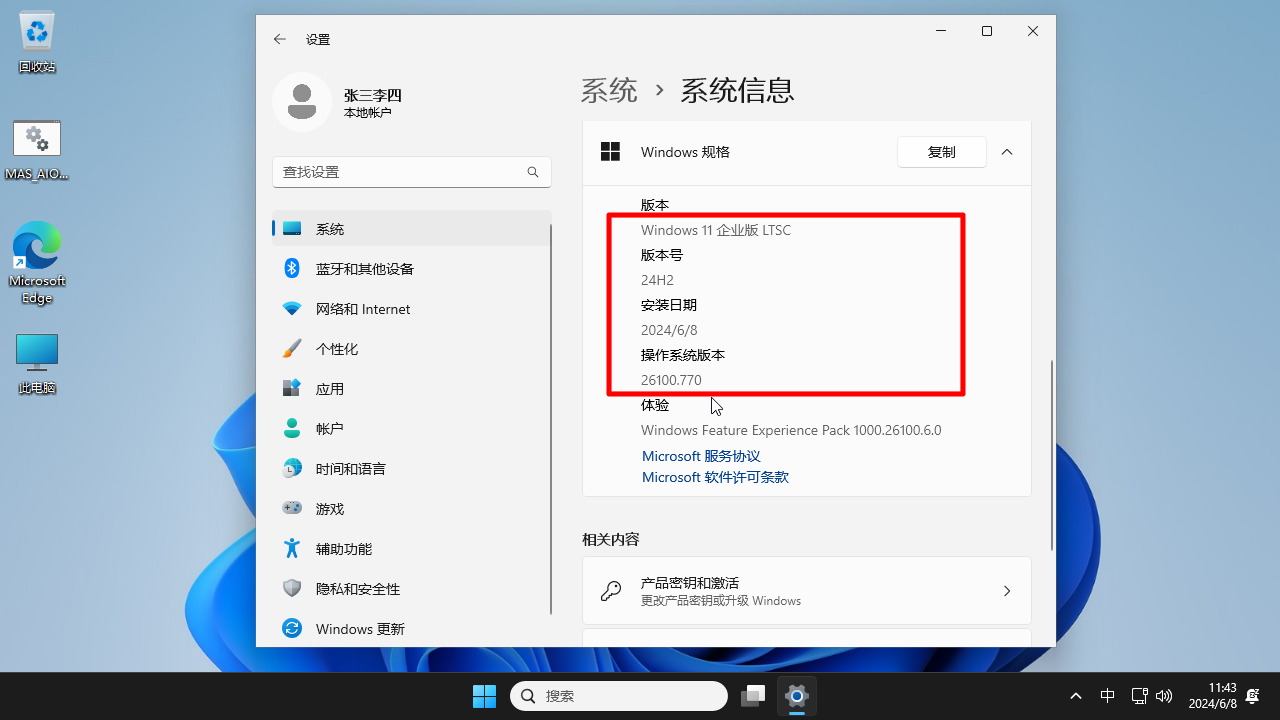The width and height of the screenshot is (1280, 720).
Task: Click the taskbar 搜索 search box
Action: point(619,696)
